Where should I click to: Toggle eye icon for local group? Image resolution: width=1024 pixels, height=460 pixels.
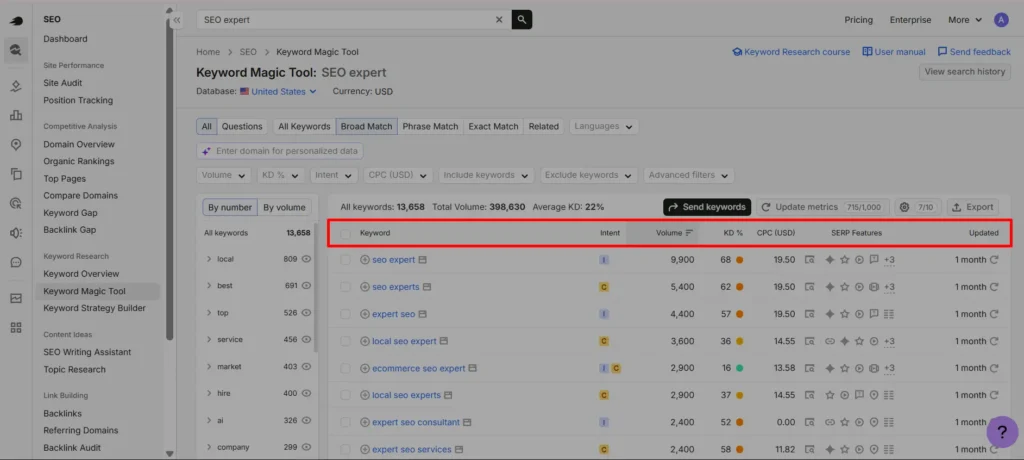pyautogui.click(x=306, y=259)
